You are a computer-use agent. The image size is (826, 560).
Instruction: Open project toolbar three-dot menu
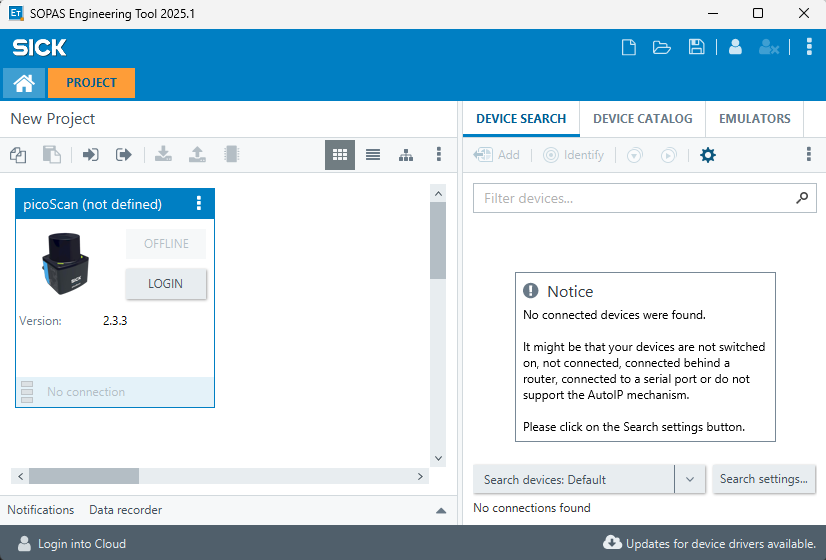(439, 154)
